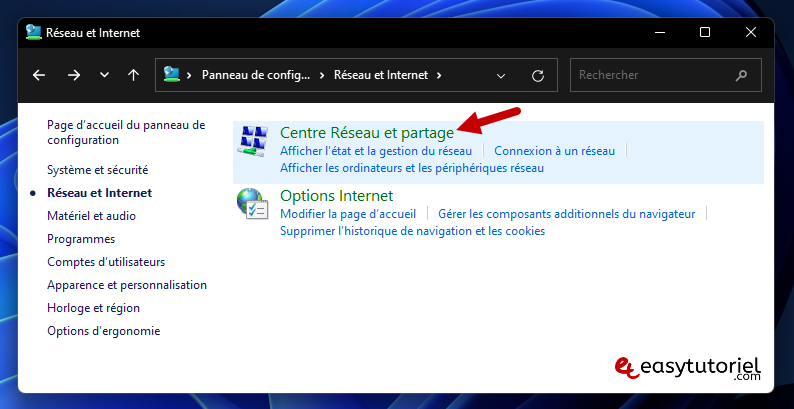
Task: Select Réseau et Internet in sidebar
Action: coord(99,193)
